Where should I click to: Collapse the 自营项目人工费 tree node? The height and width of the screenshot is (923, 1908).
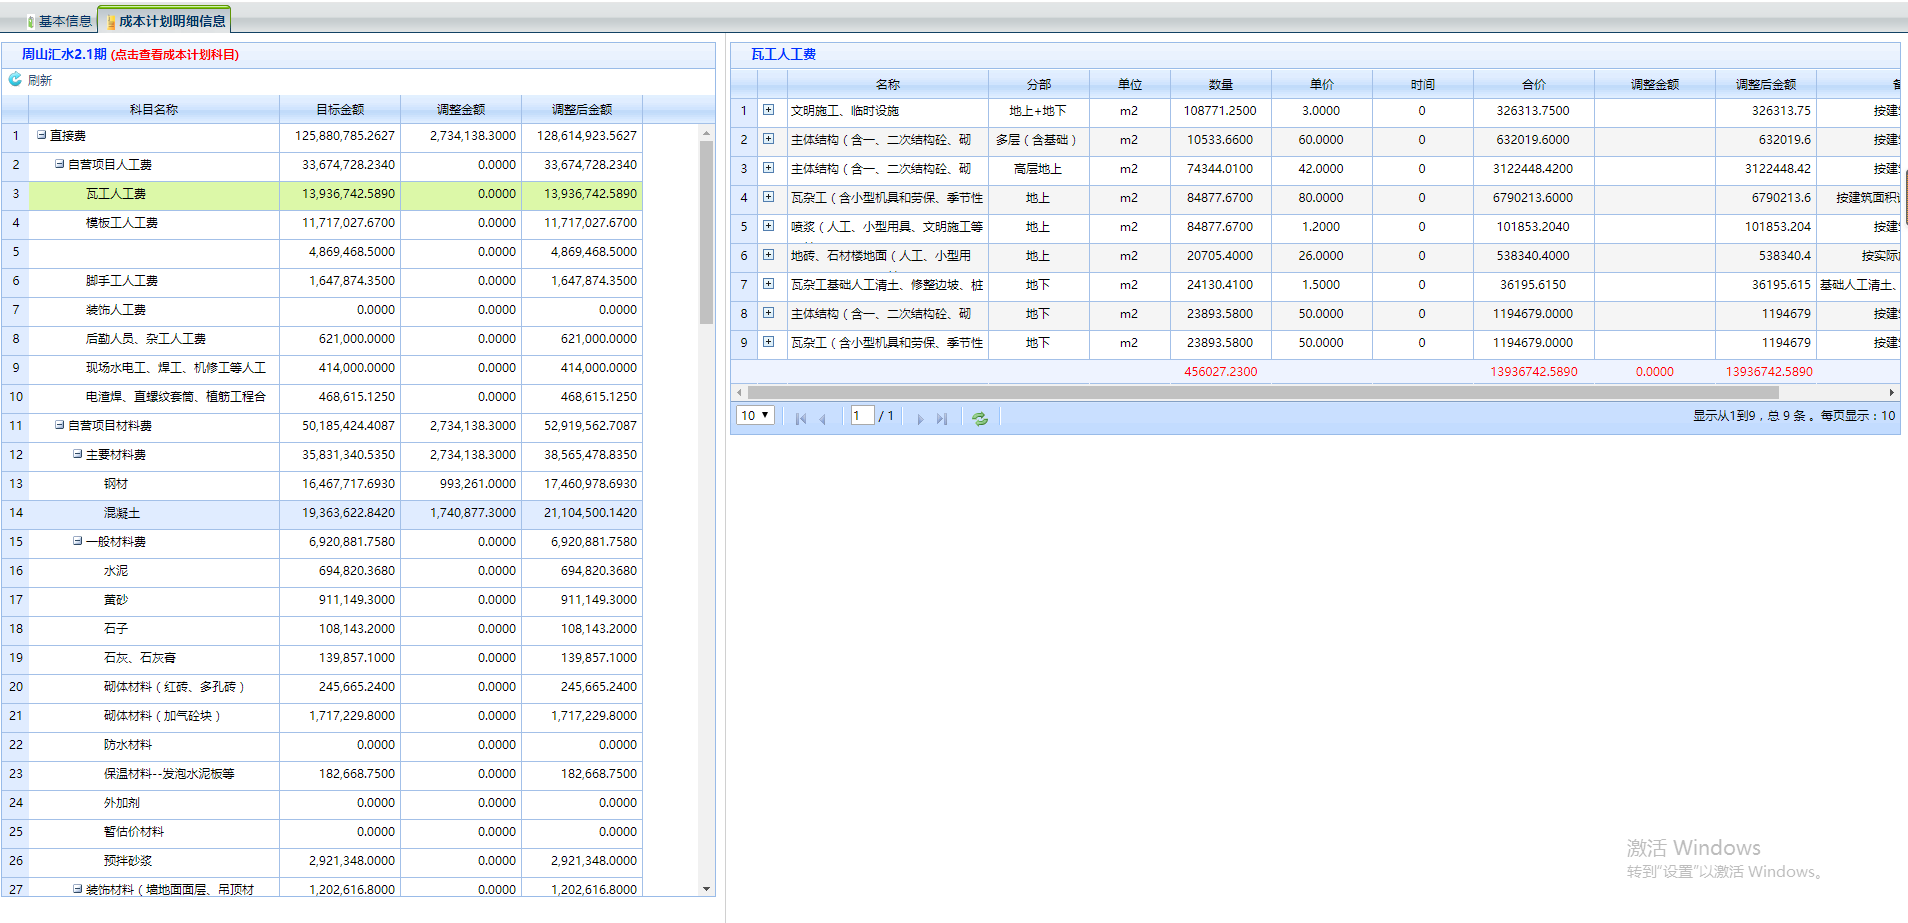click(x=59, y=164)
